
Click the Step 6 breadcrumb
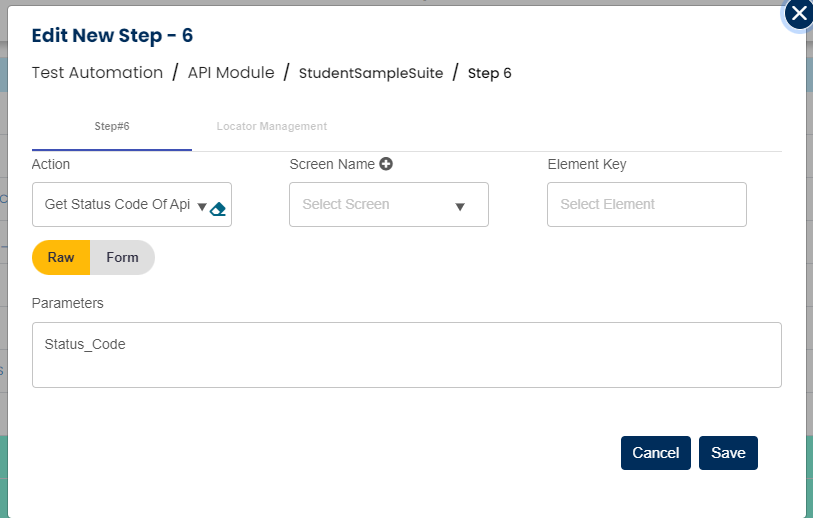point(490,73)
